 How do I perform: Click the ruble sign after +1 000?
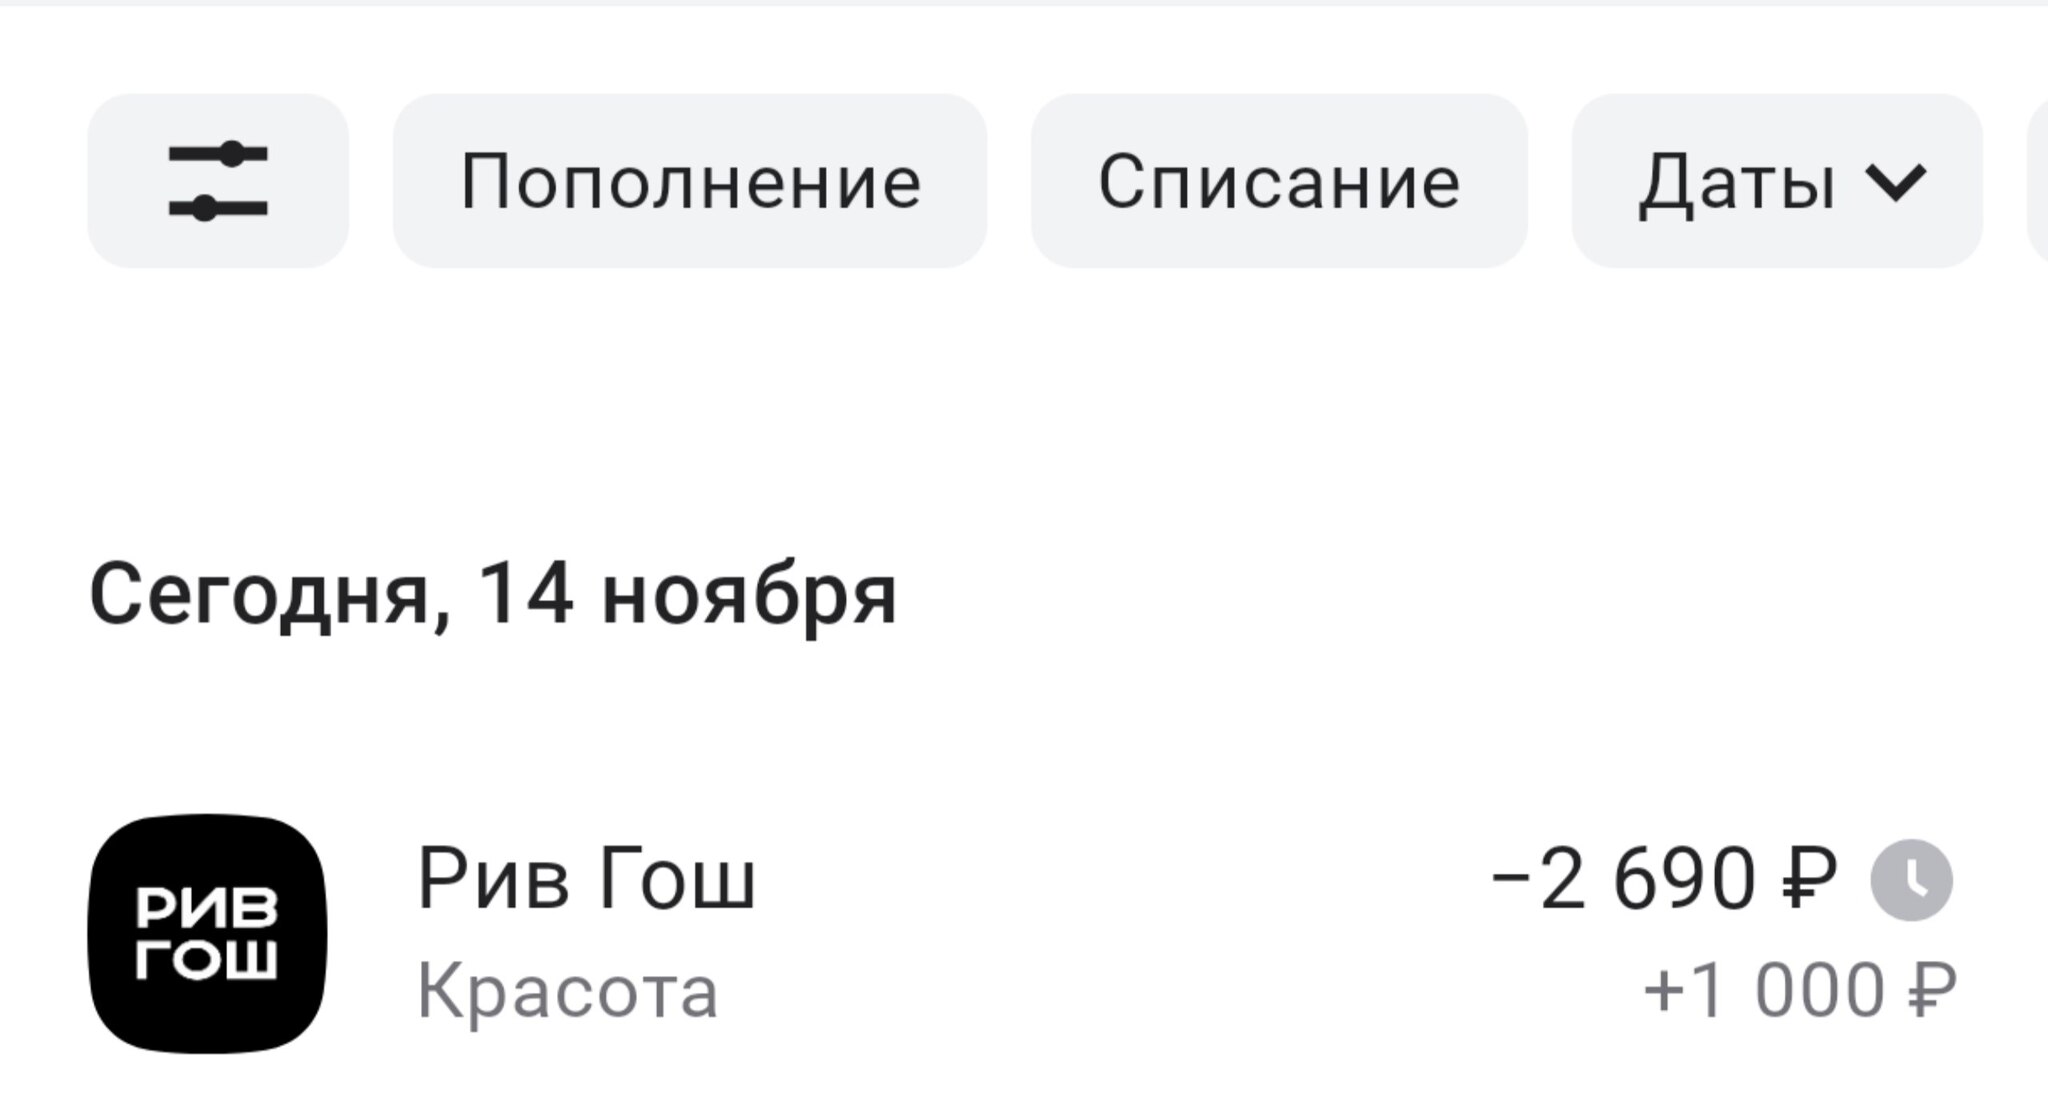coord(1932,991)
